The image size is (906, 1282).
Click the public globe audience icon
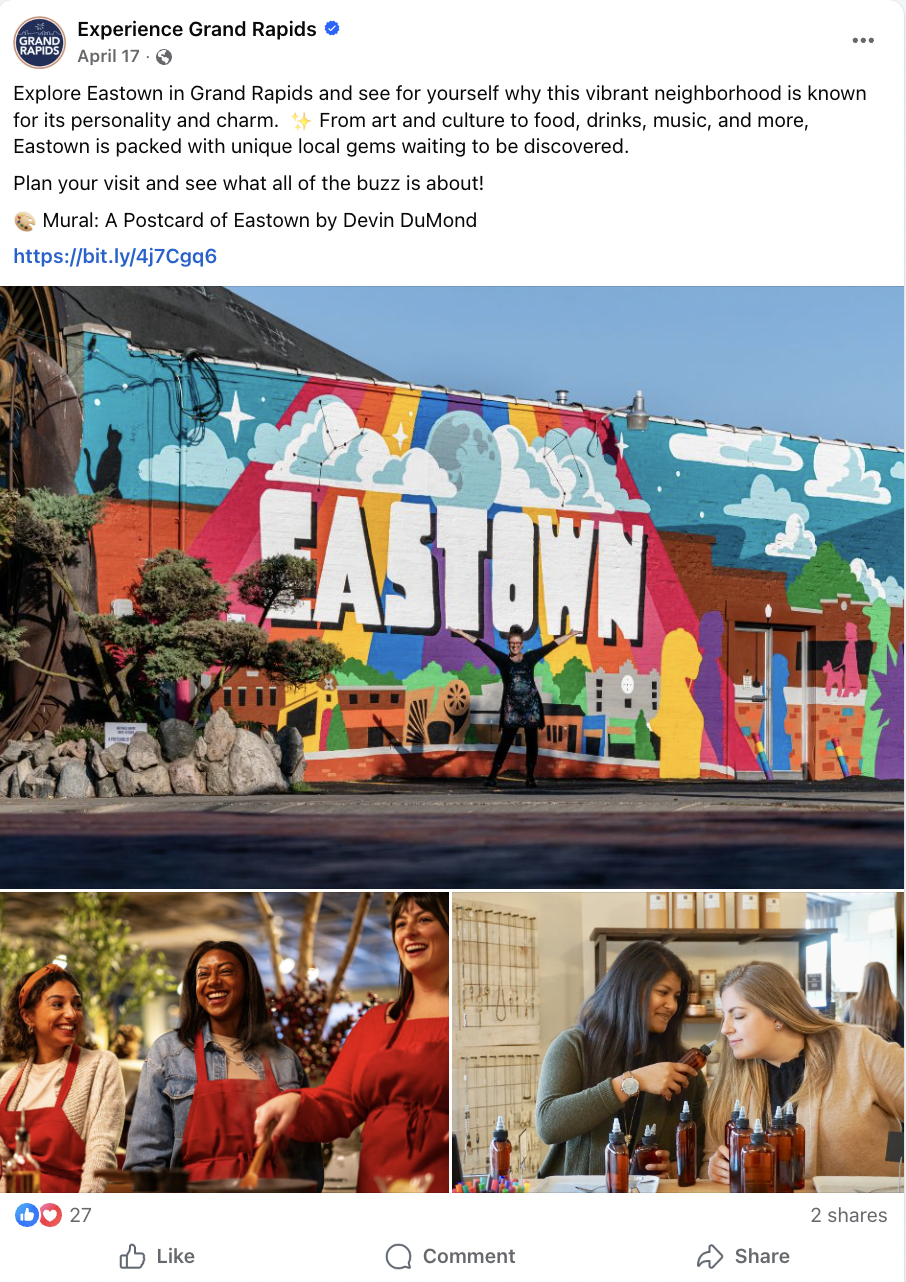pos(164,57)
